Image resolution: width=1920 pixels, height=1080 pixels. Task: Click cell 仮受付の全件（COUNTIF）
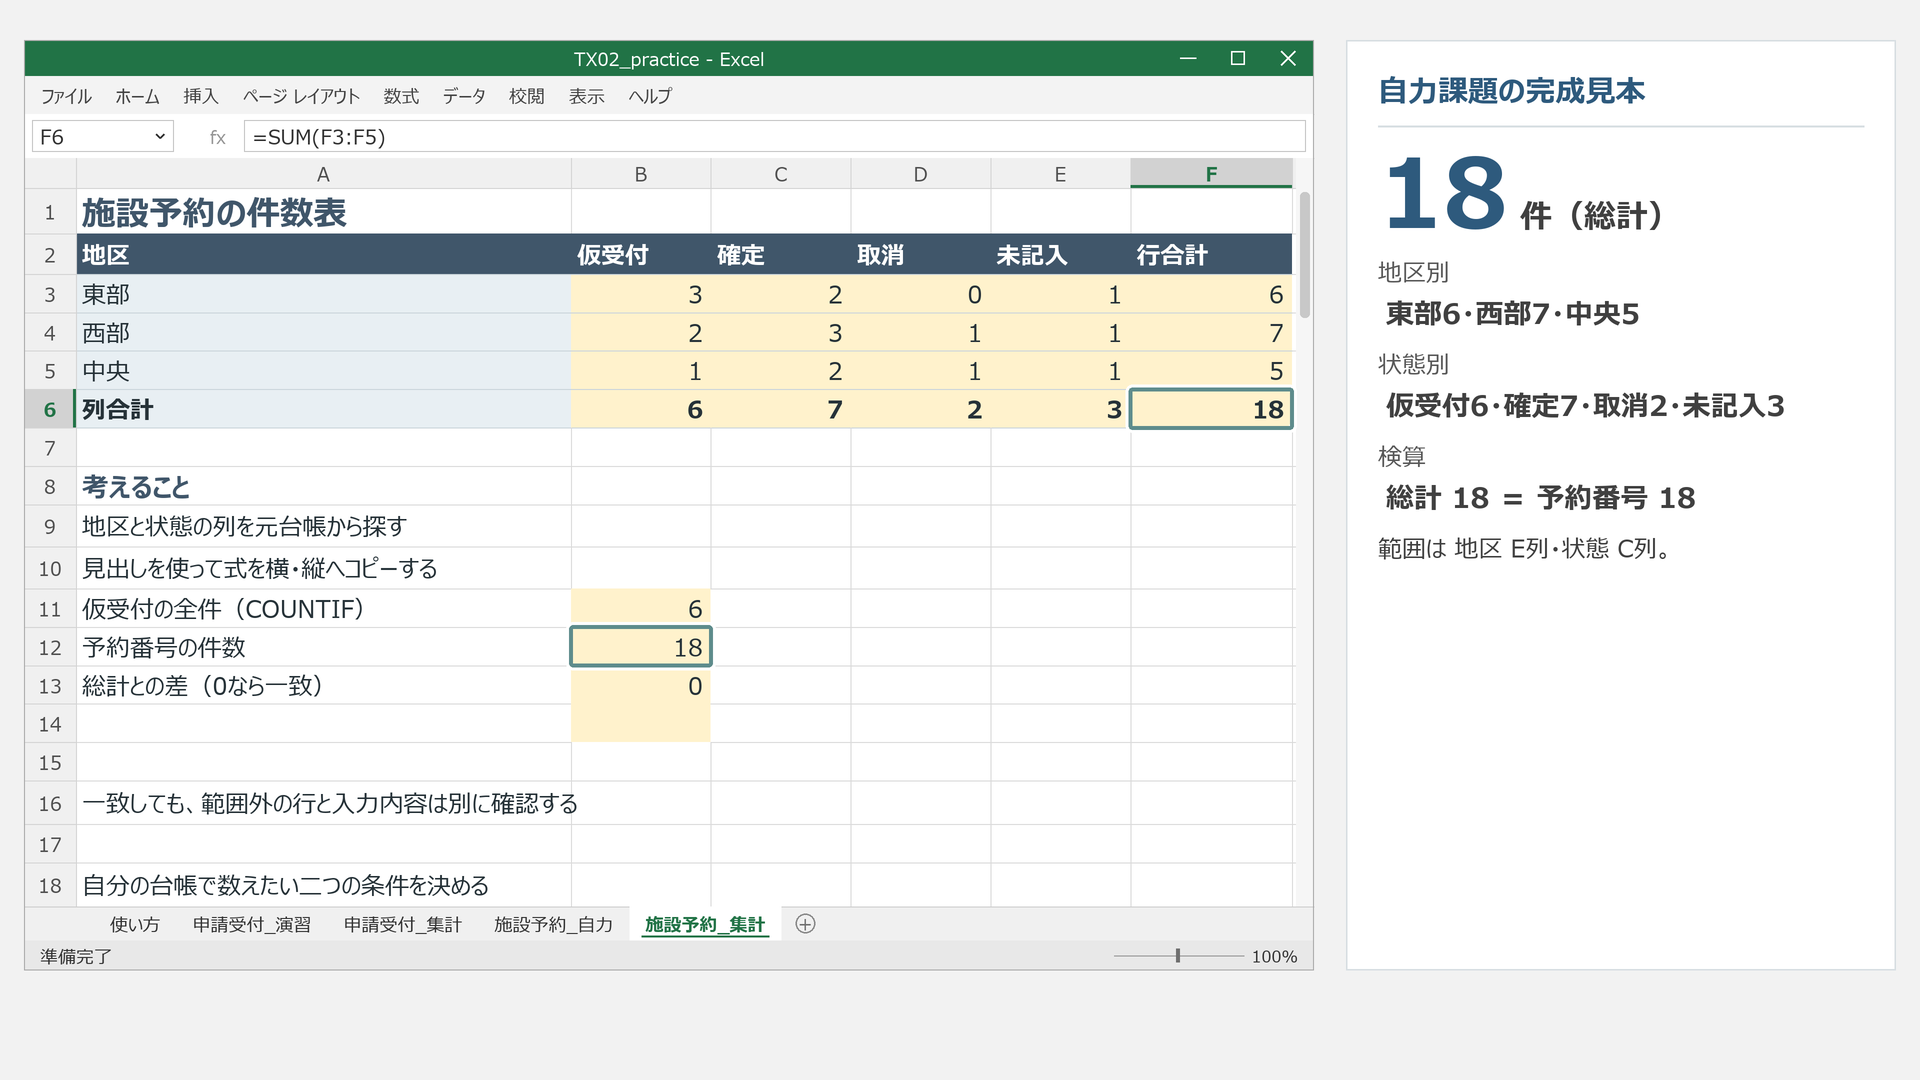tap(323, 609)
